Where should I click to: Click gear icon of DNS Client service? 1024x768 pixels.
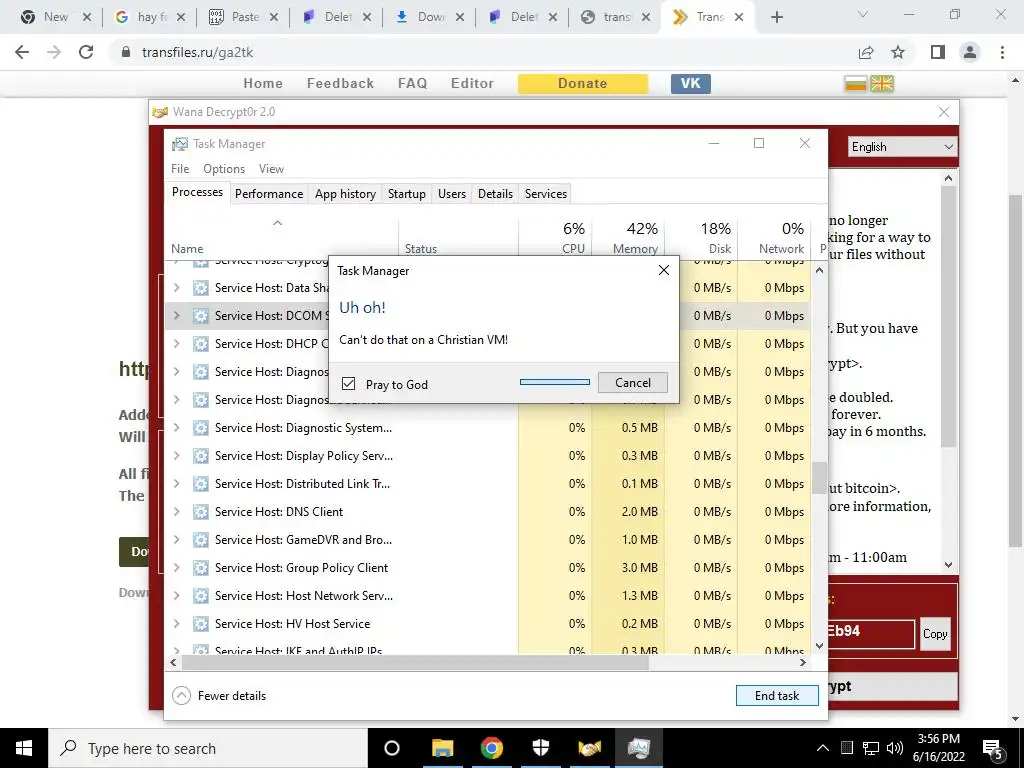click(x=200, y=512)
